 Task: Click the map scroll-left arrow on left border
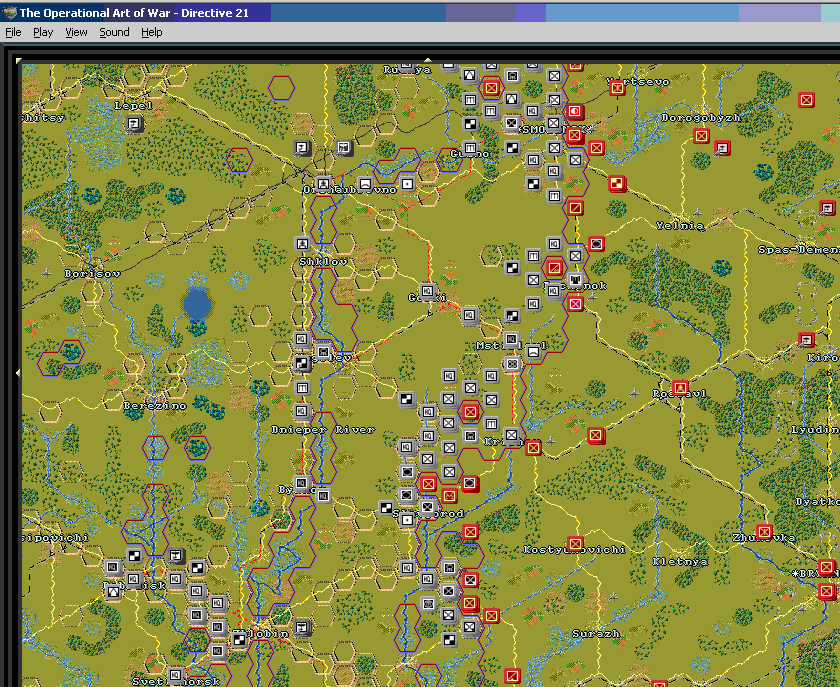point(18,372)
